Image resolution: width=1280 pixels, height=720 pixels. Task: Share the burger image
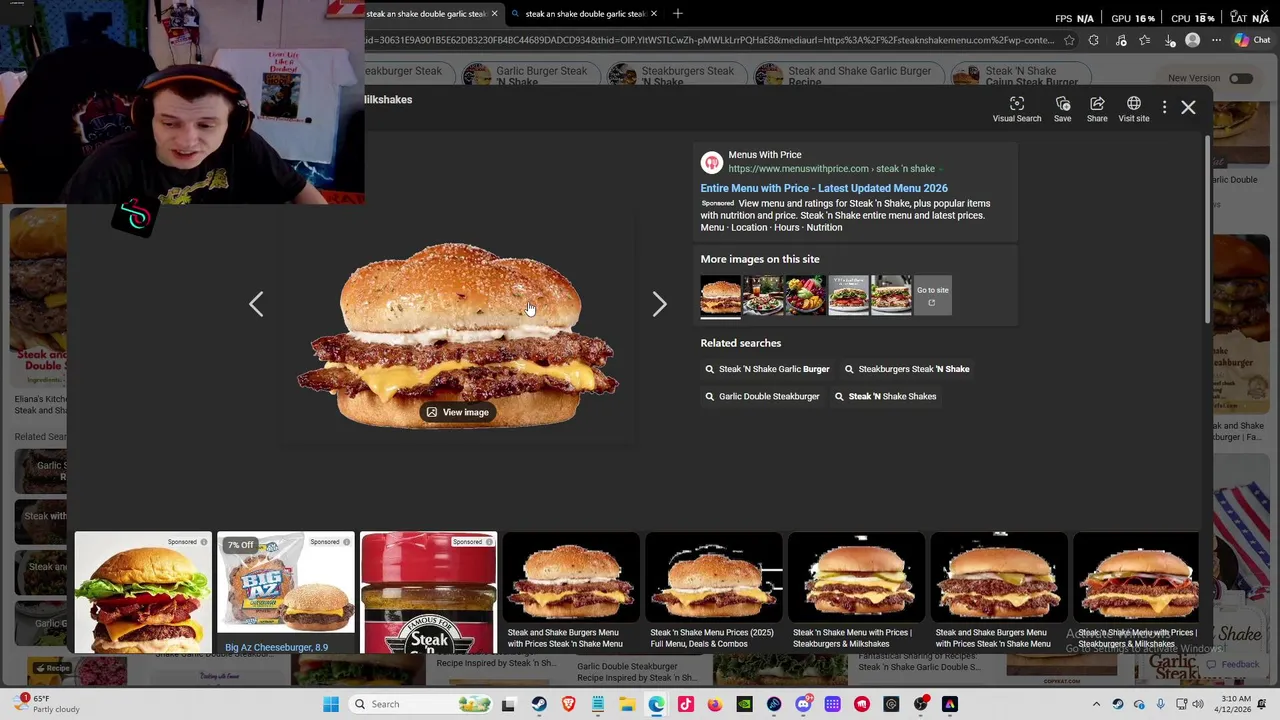click(1097, 109)
